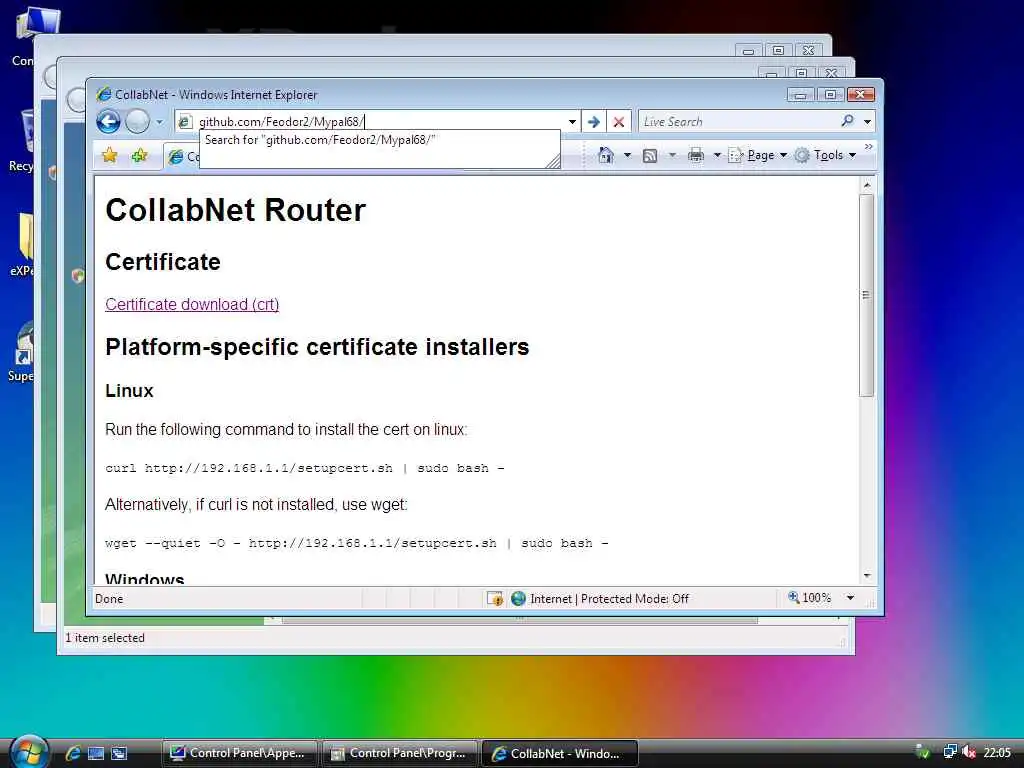Click the CollabNet Router page heading
The height and width of the screenshot is (768, 1024).
pyautogui.click(x=235, y=210)
